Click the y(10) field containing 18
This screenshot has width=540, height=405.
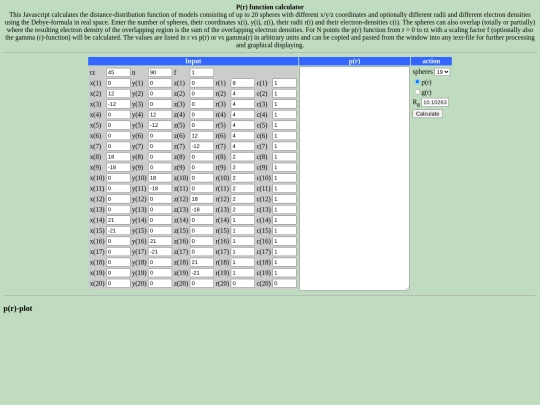pyautogui.click(x=160, y=178)
